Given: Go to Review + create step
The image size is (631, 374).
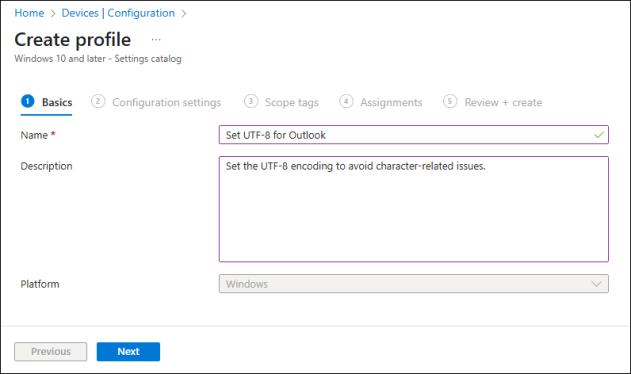Looking at the screenshot, I should point(493,102).
